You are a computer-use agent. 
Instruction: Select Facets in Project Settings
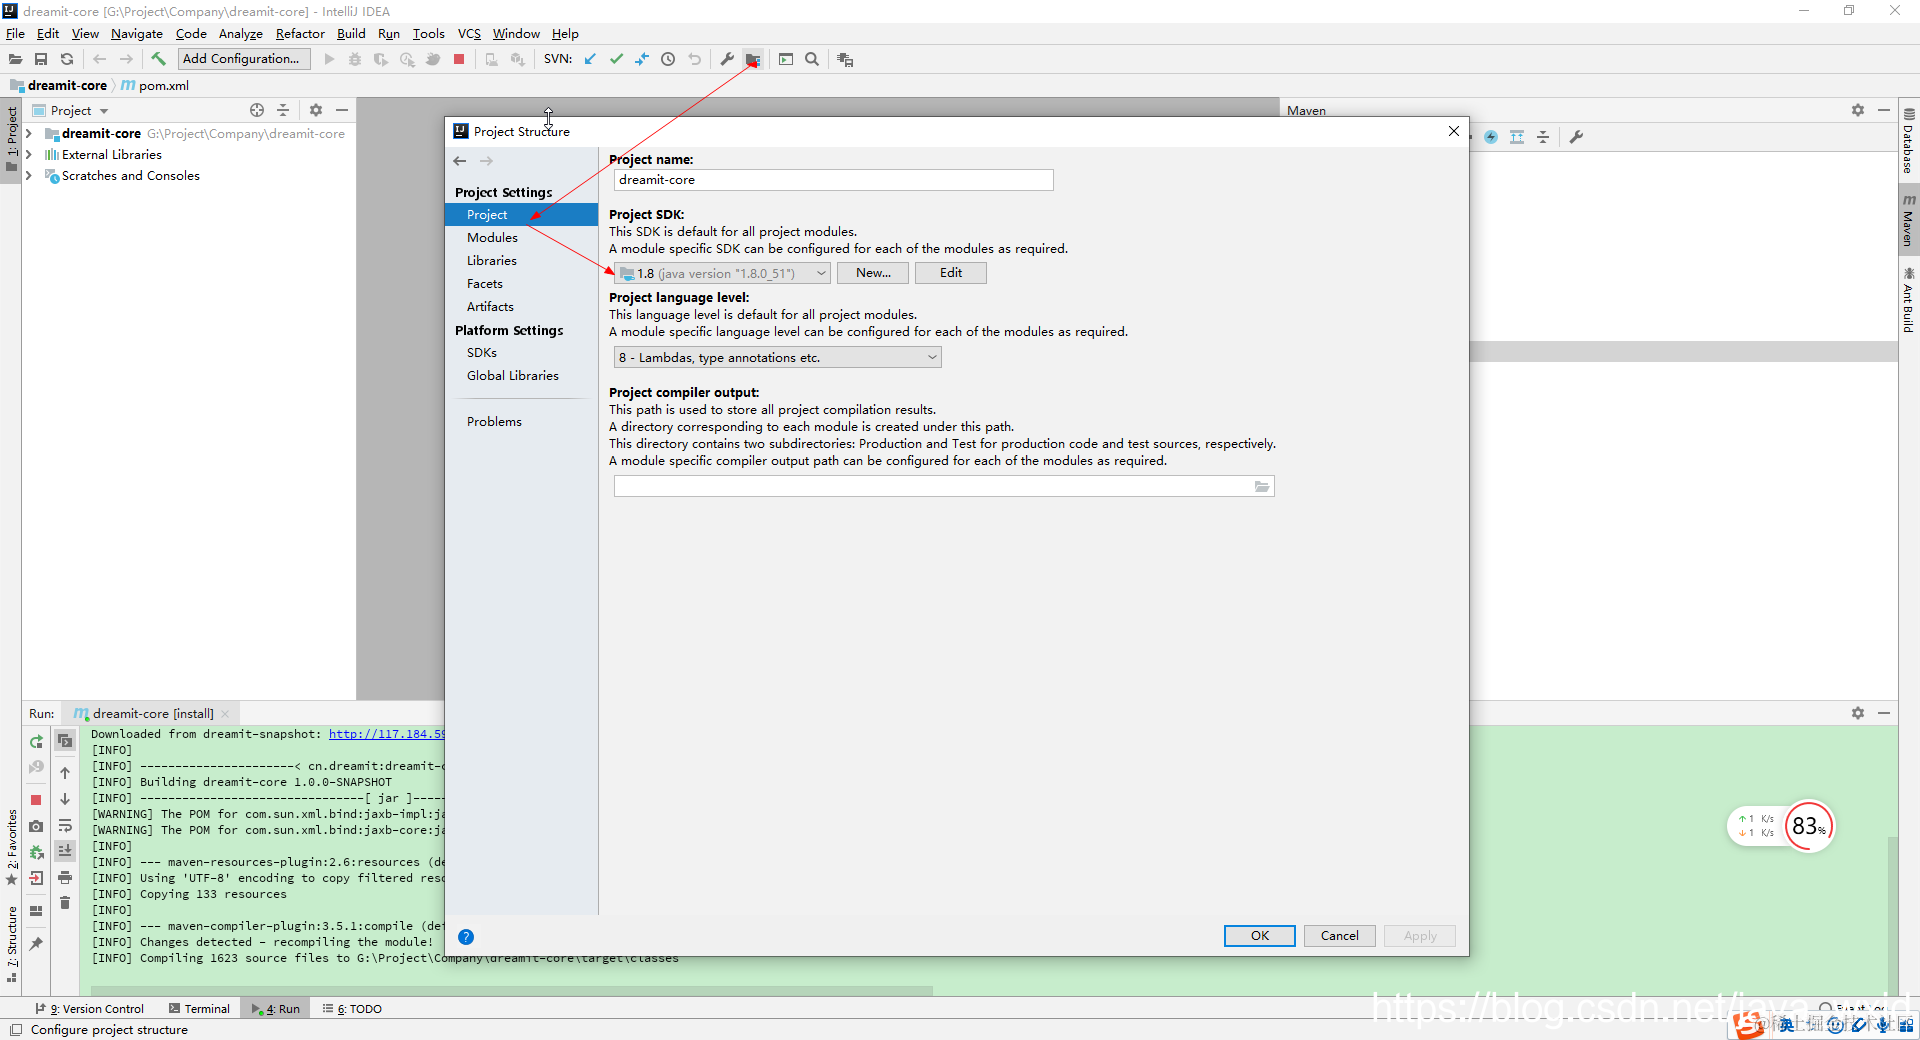pos(484,283)
